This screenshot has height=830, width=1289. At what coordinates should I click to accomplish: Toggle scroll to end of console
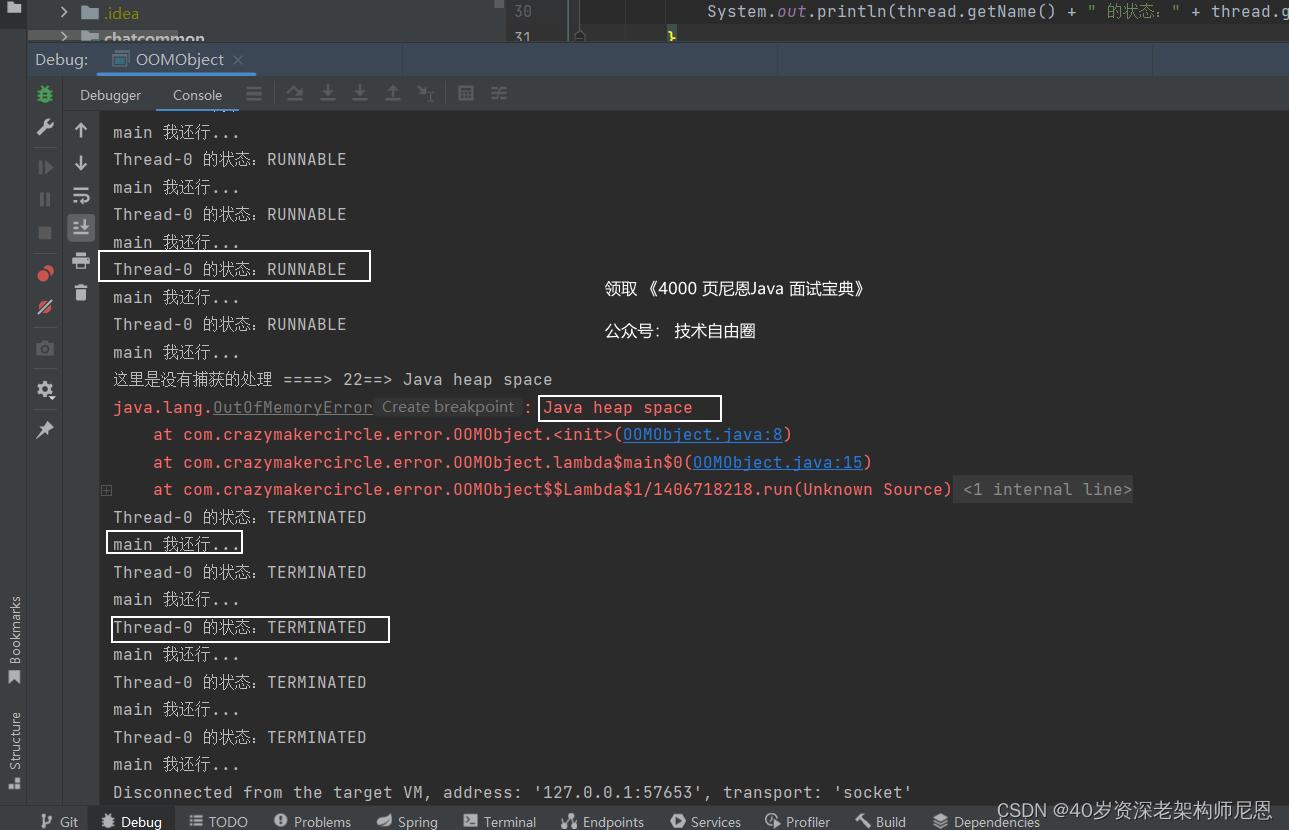(x=81, y=228)
